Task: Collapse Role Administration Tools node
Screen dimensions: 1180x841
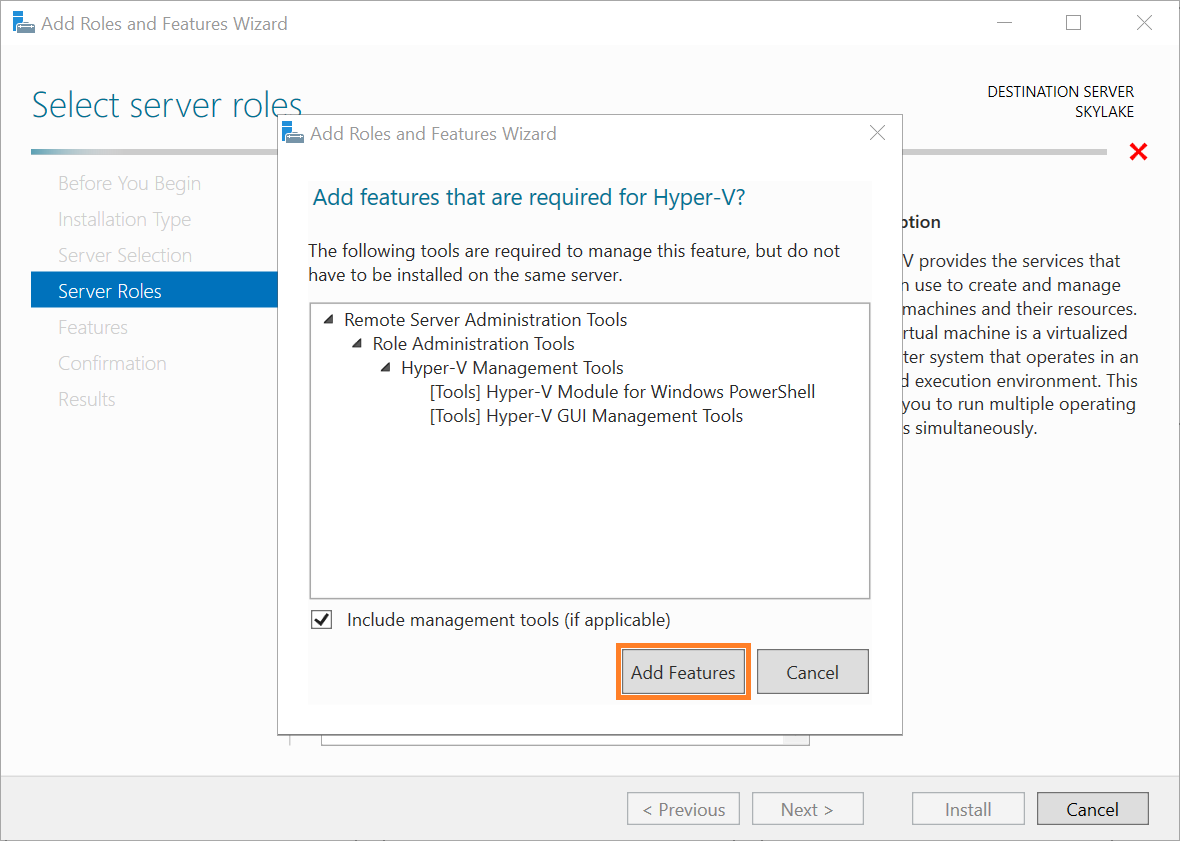Action: click(x=357, y=344)
